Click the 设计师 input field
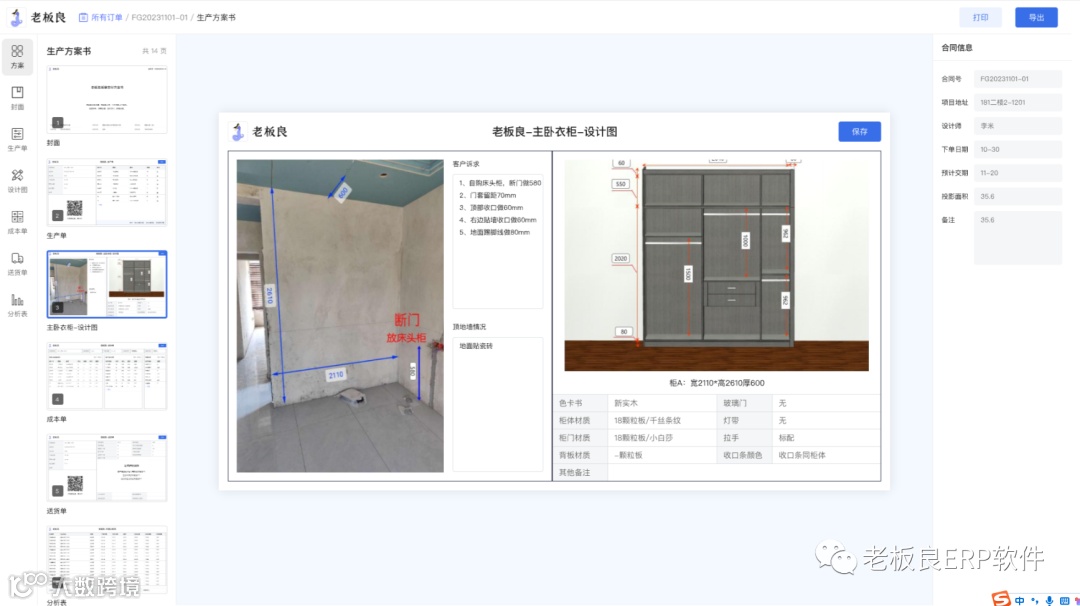Screen dimensions: 1080x606 click(1017, 125)
